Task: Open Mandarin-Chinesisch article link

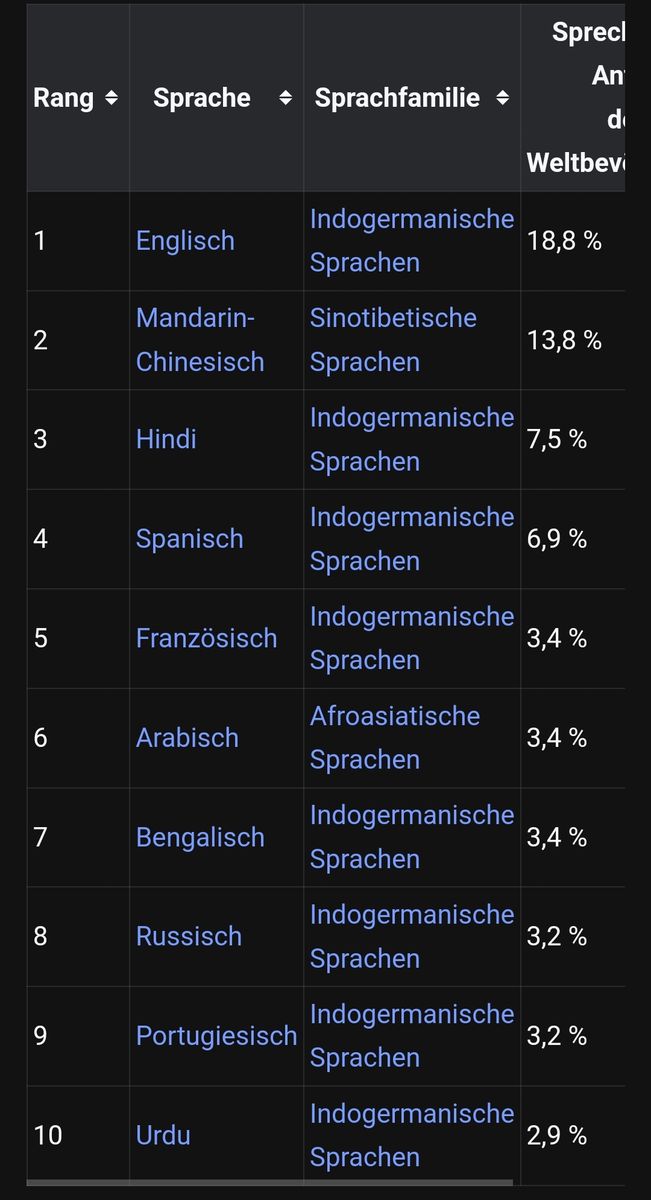Action: tap(200, 340)
